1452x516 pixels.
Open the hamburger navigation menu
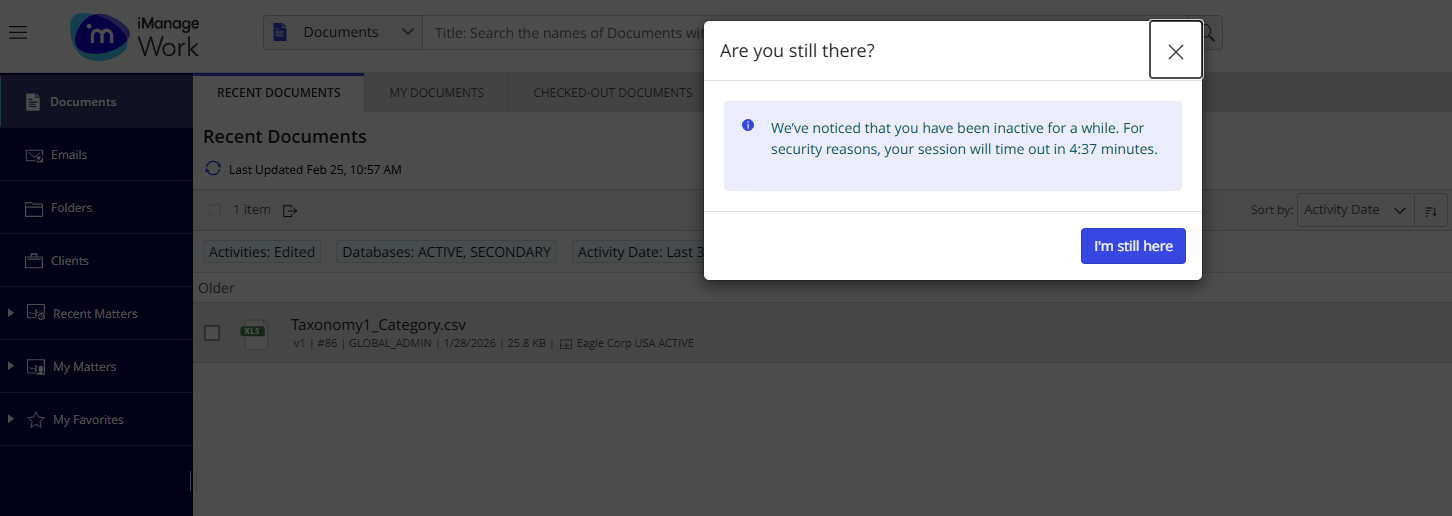click(x=18, y=33)
